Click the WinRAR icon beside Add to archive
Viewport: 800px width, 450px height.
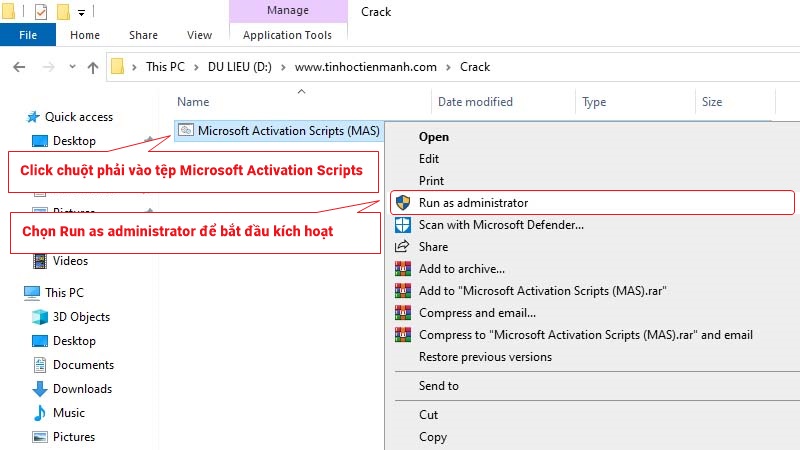pyautogui.click(x=403, y=269)
